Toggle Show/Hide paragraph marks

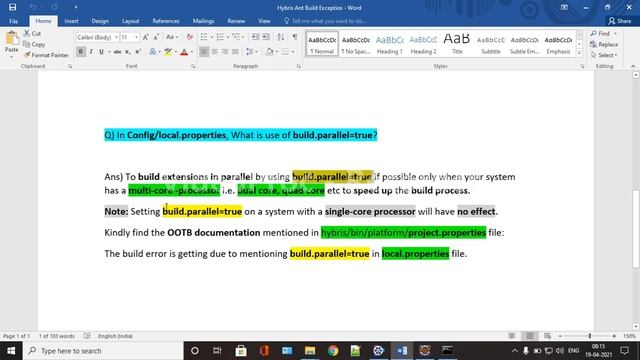pos(295,37)
